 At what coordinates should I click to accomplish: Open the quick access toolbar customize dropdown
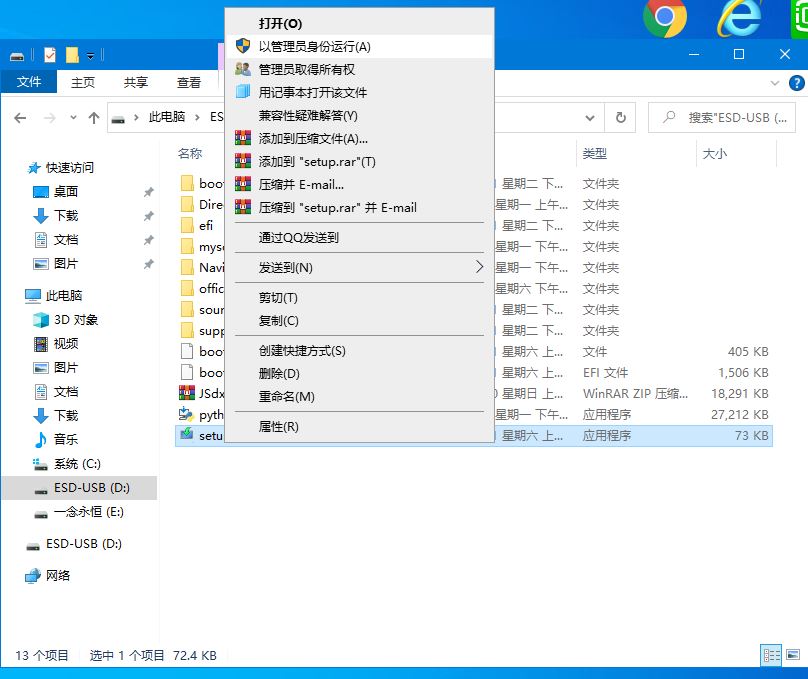coord(91,54)
